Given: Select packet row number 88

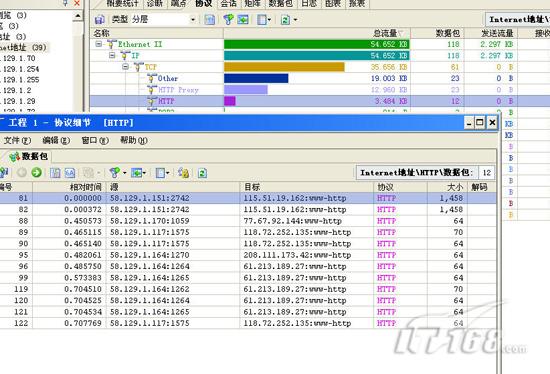Looking at the screenshot, I should click(x=248, y=221).
